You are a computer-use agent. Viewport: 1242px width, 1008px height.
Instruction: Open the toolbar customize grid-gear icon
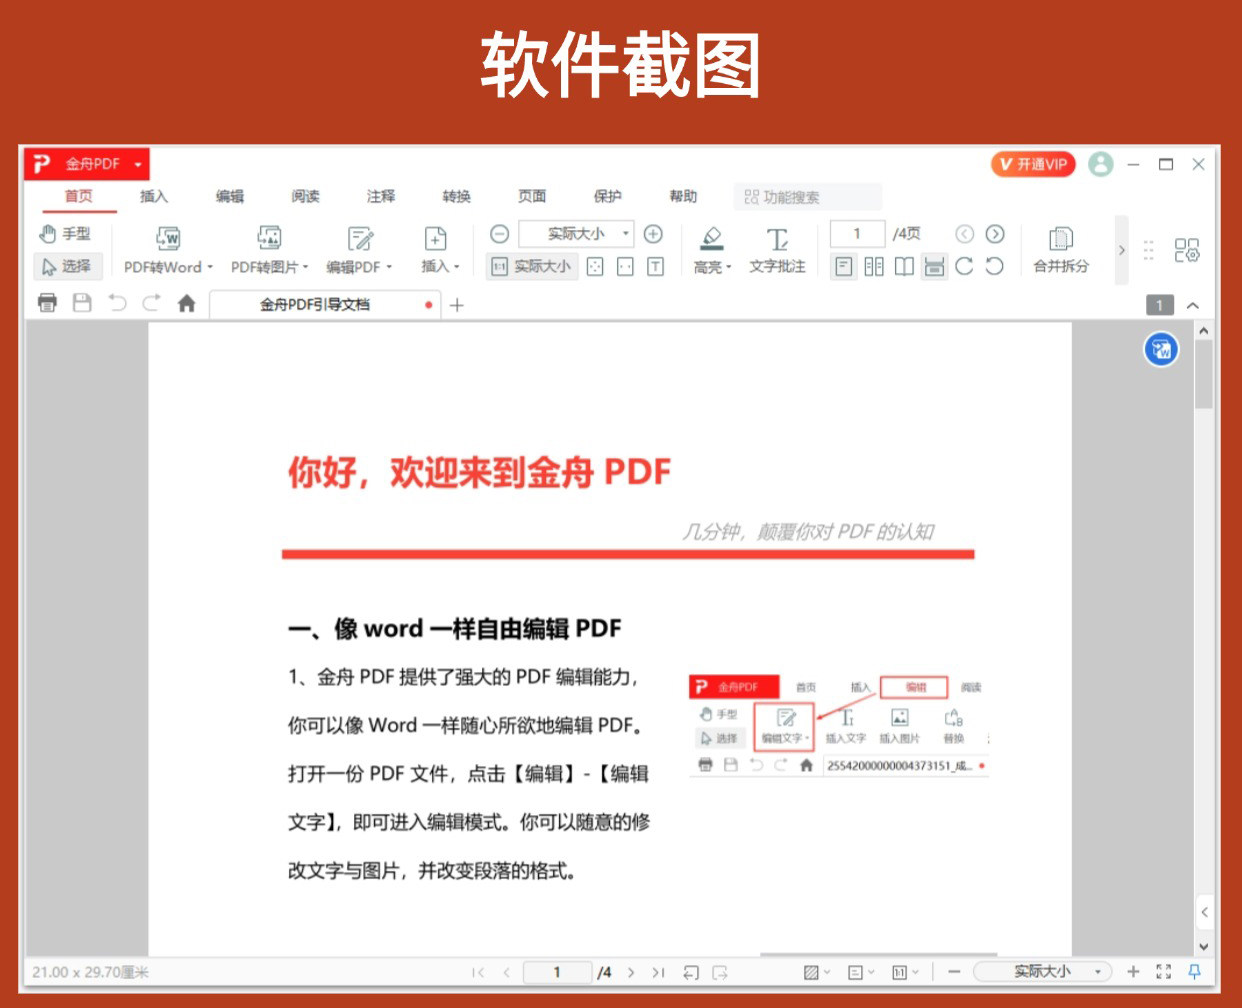pyautogui.click(x=1187, y=250)
